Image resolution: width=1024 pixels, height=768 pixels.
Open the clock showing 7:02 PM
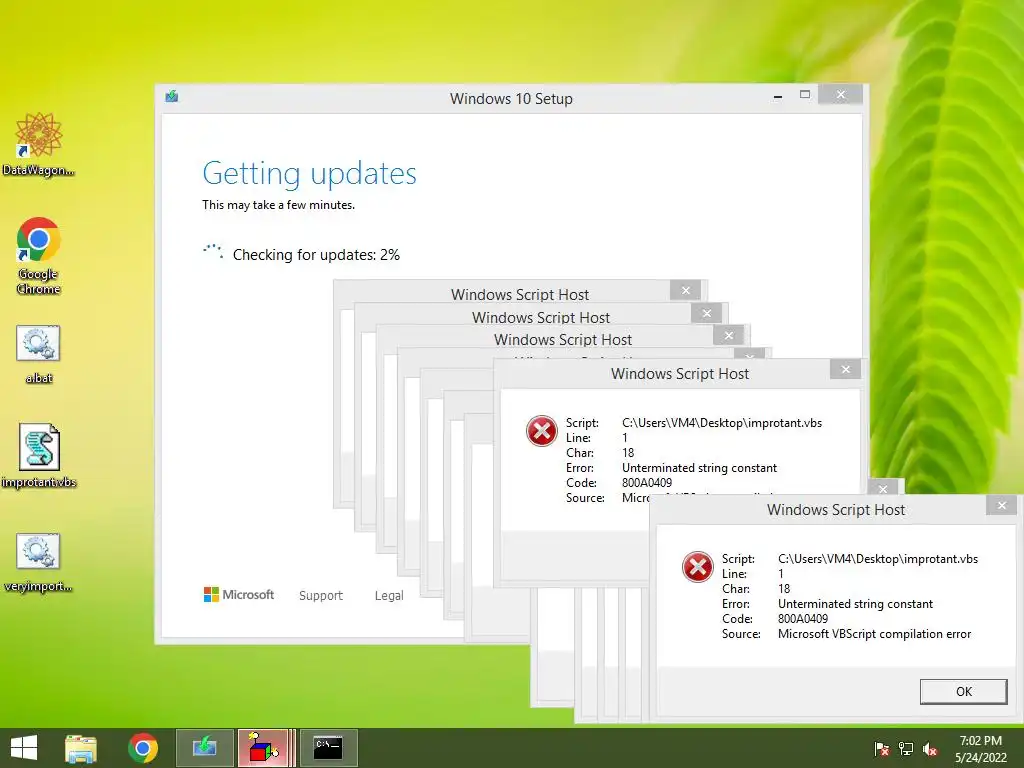[x=980, y=749]
